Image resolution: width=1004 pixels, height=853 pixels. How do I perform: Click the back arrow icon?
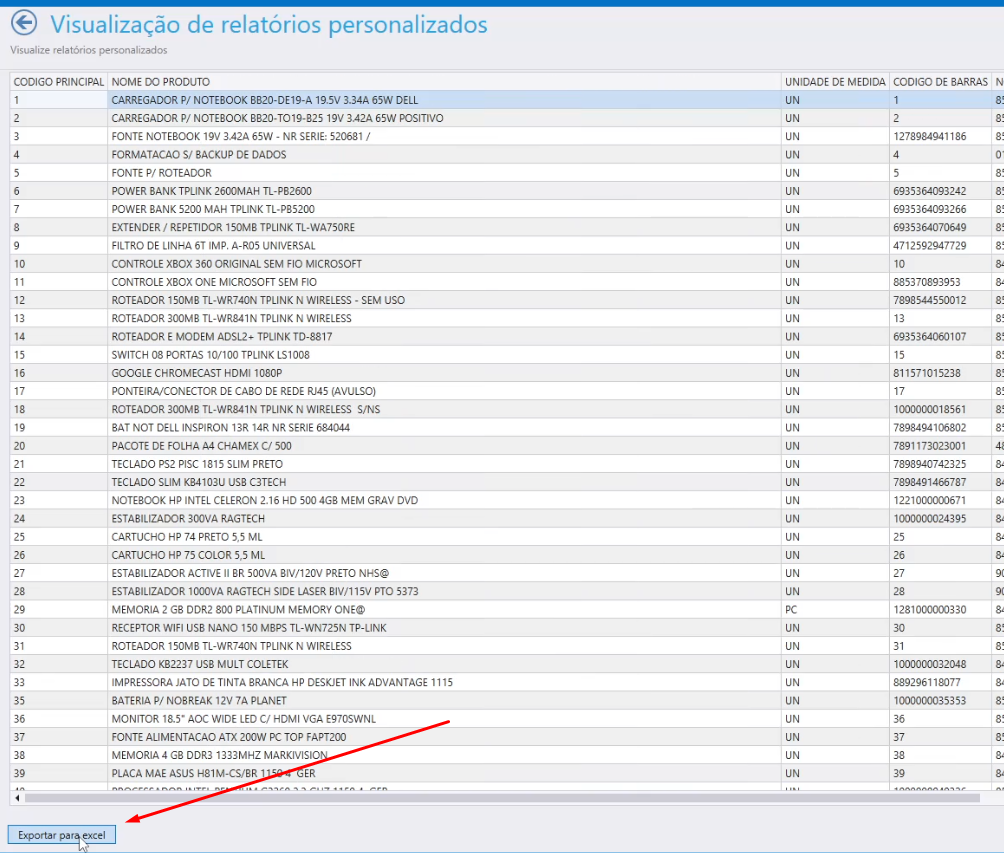22,23
